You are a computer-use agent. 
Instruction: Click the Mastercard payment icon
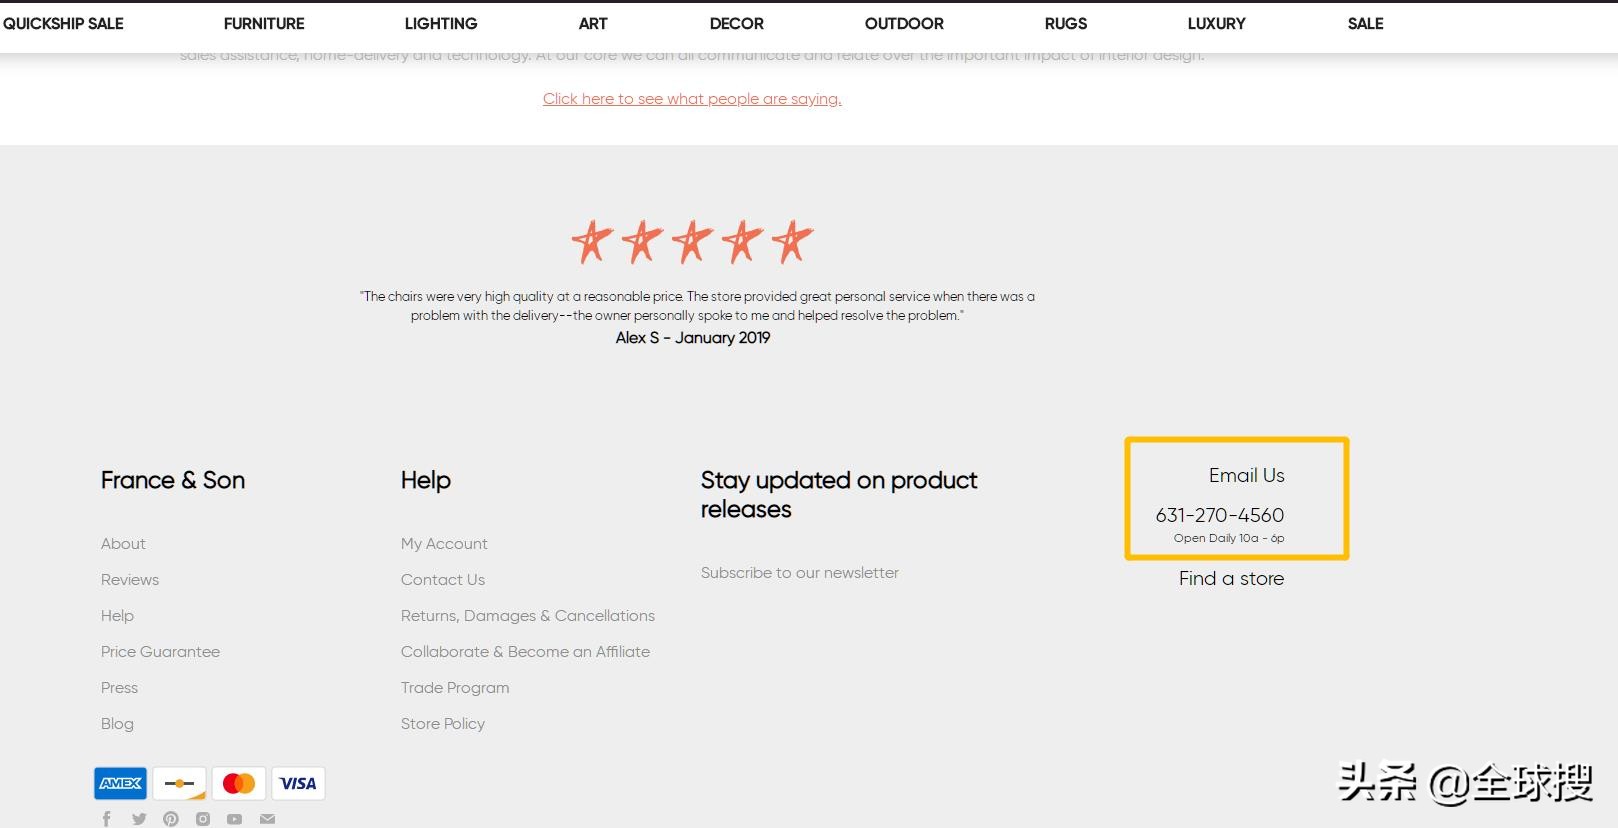point(239,783)
